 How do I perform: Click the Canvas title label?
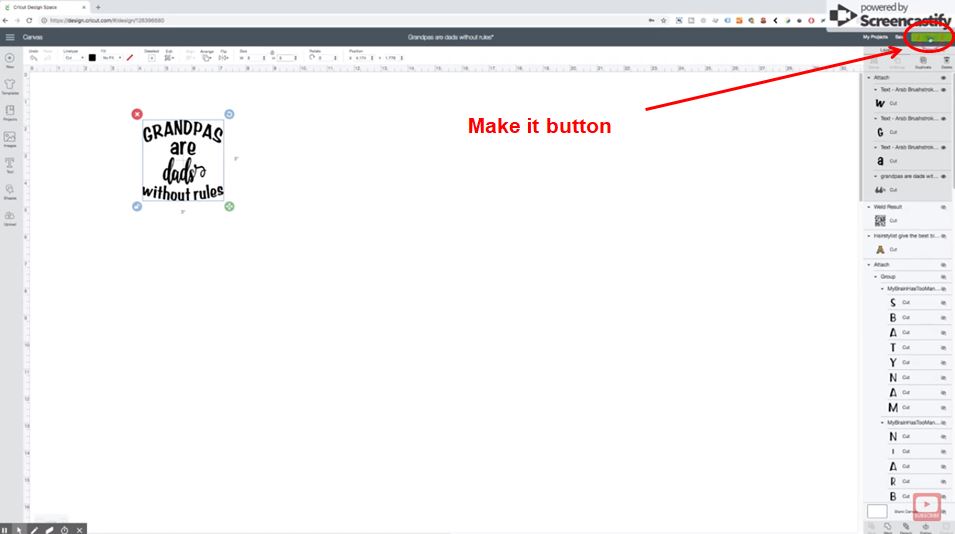(33, 37)
